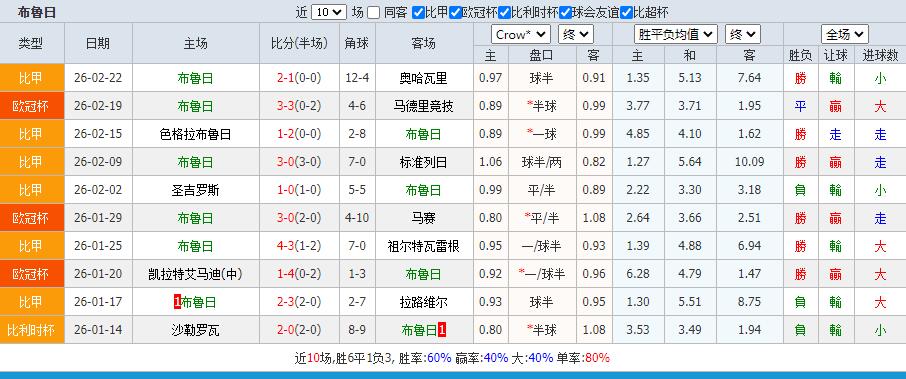Open the 全场 dropdown
The height and width of the screenshot is (379, 906).
[845, 35]
